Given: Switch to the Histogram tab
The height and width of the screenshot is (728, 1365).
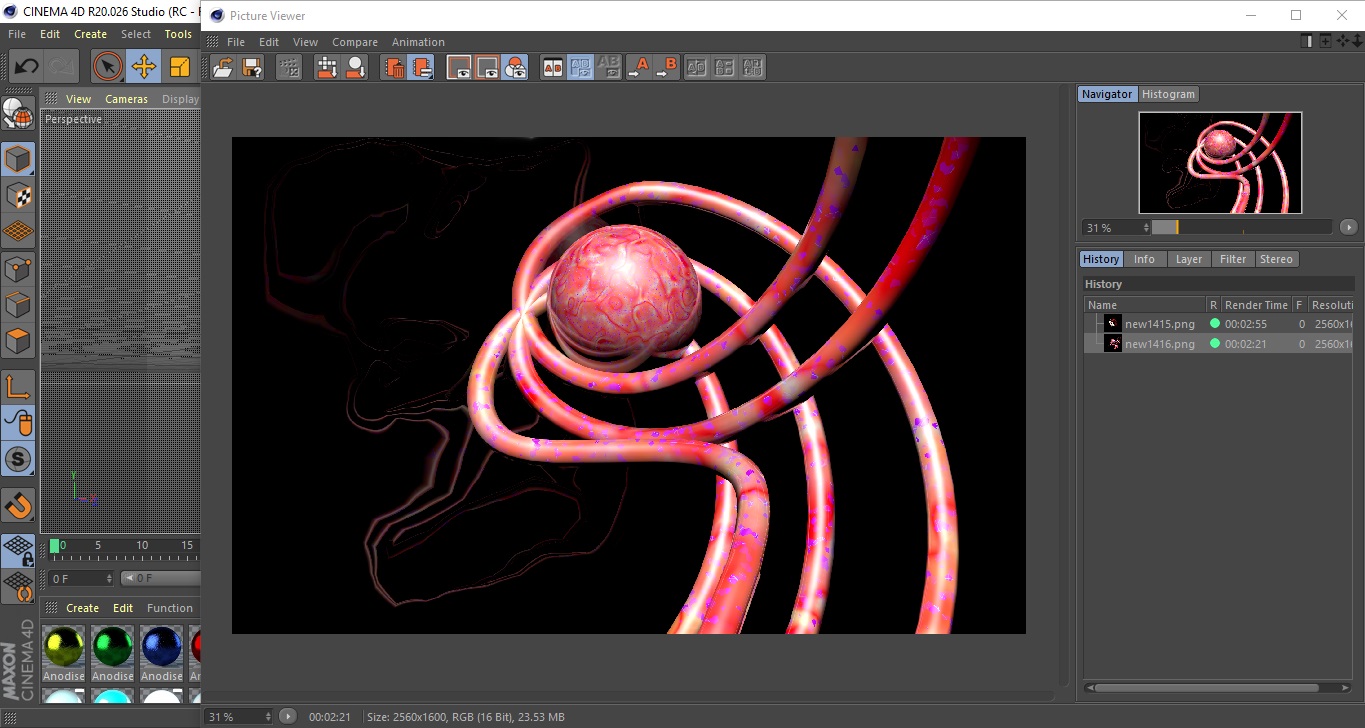Looking at the screenshot, I should (1168, 94).
